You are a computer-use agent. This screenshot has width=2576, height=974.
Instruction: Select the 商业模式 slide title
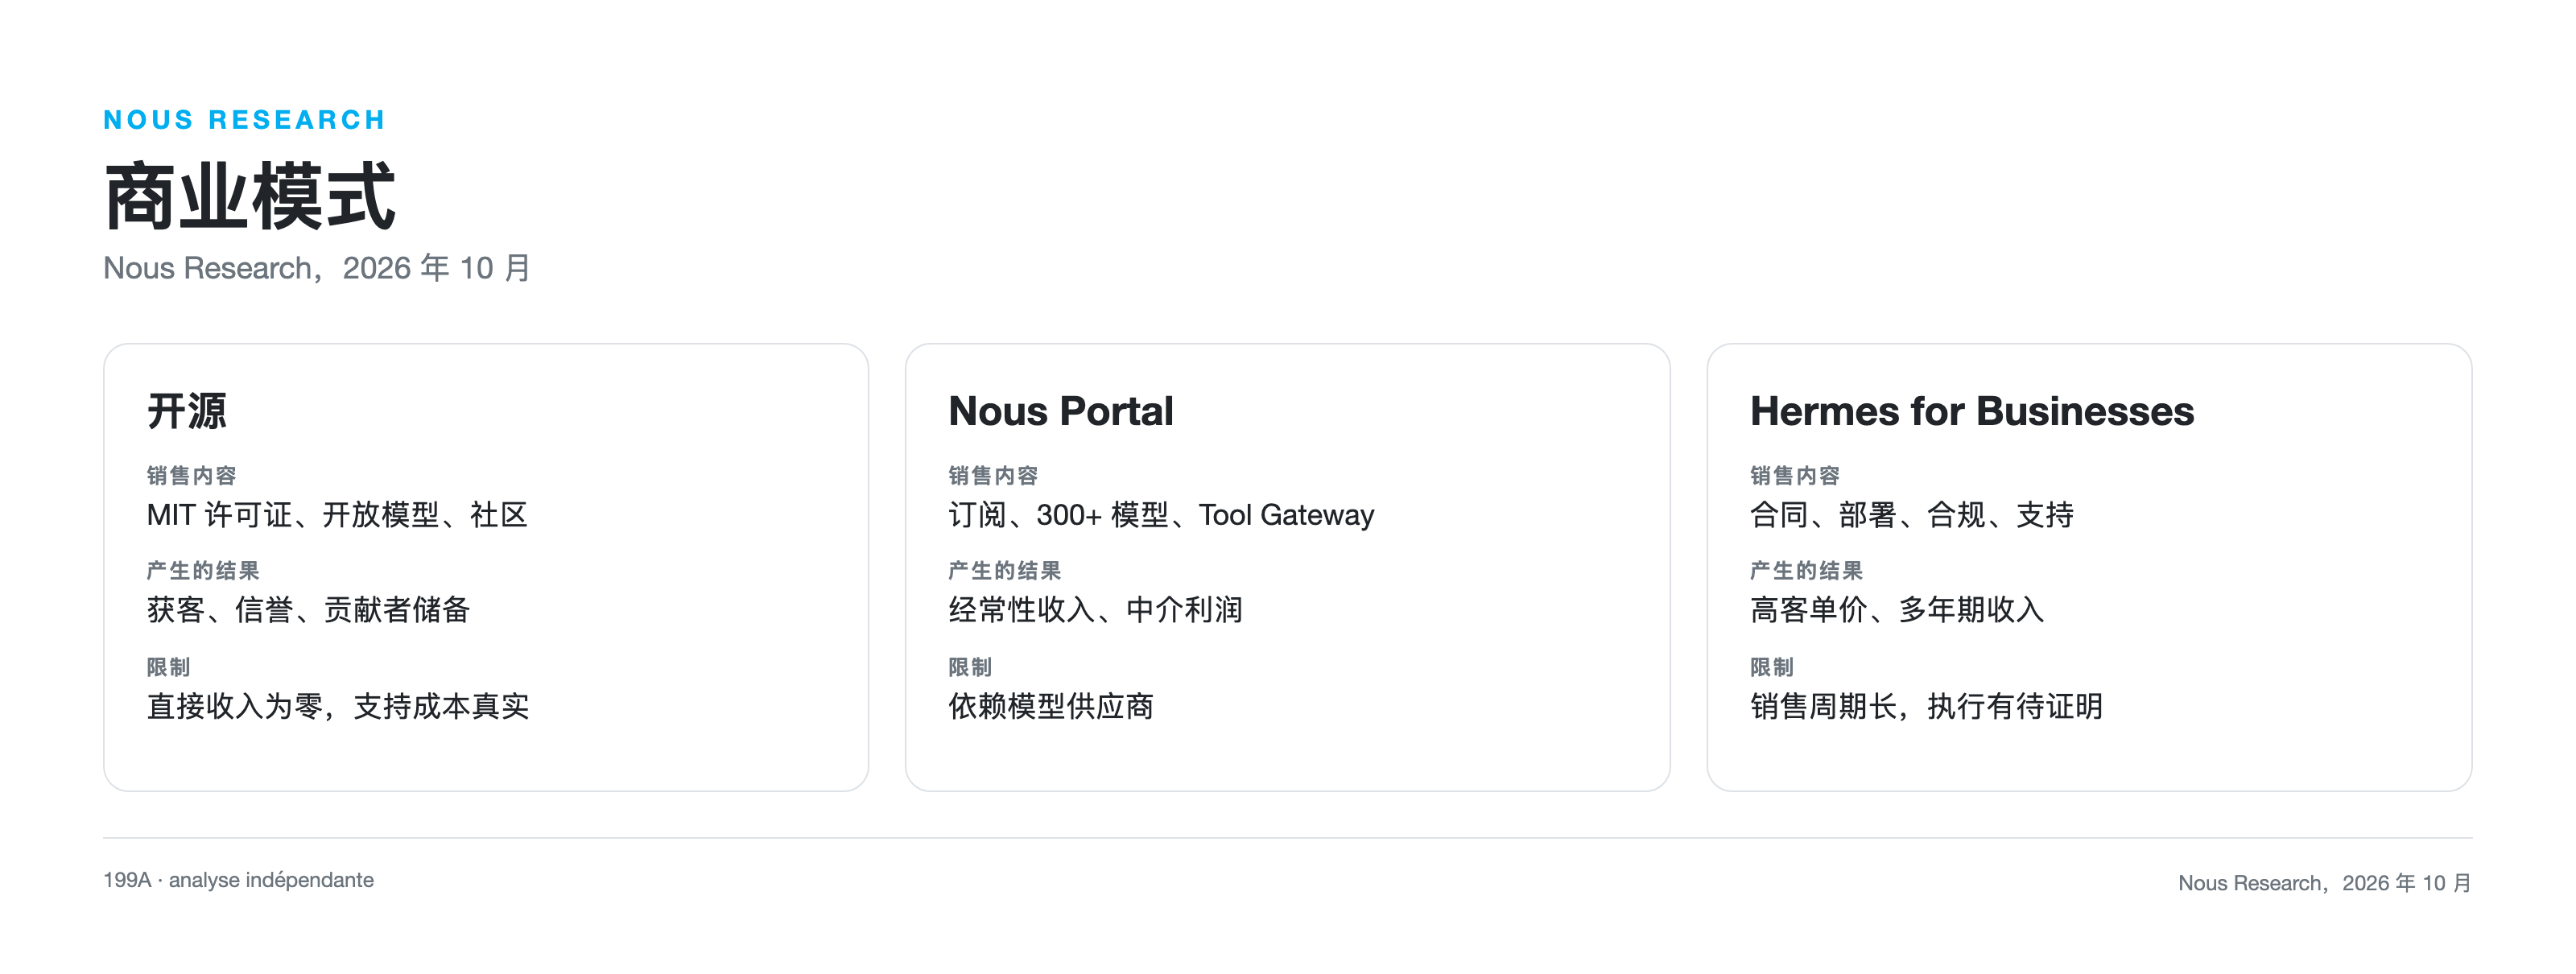pyautogui.click(x=250, y=196)
